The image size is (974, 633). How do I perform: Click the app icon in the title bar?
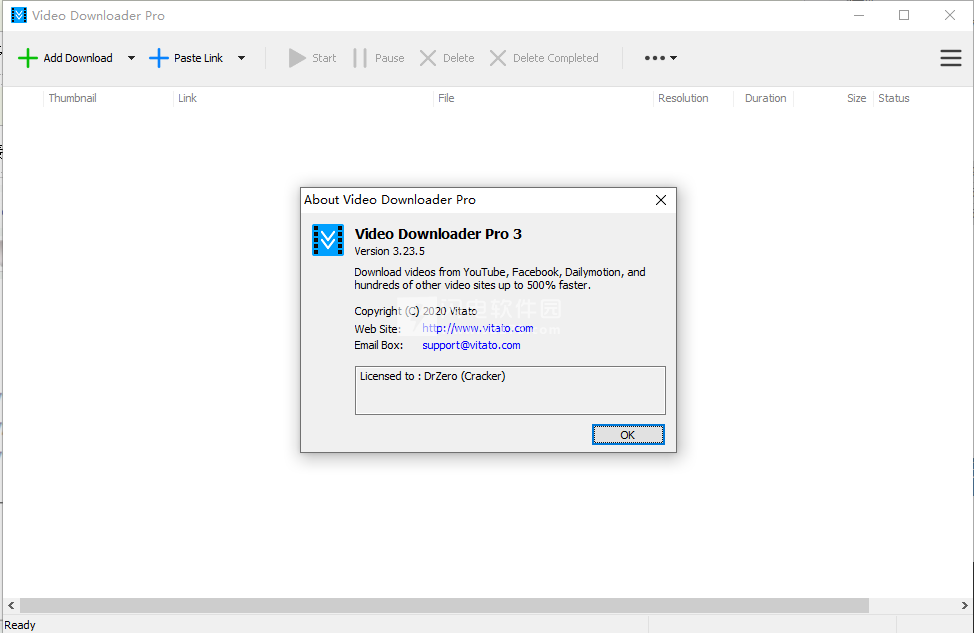tap(19, 16)
